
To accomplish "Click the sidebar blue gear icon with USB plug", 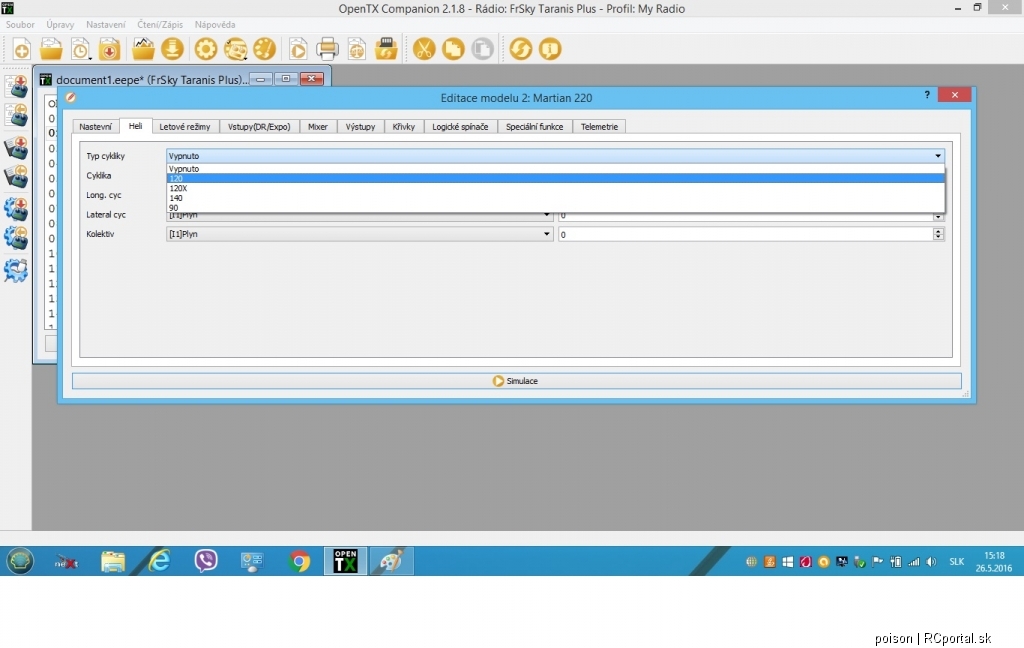I will click(16, 270).
